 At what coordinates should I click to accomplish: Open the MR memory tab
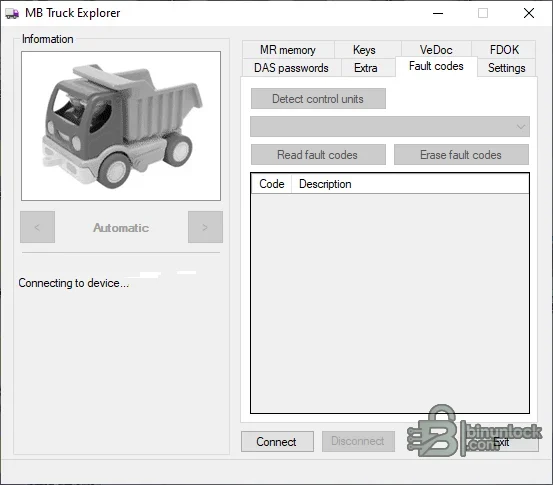click(x=288, y=50)
